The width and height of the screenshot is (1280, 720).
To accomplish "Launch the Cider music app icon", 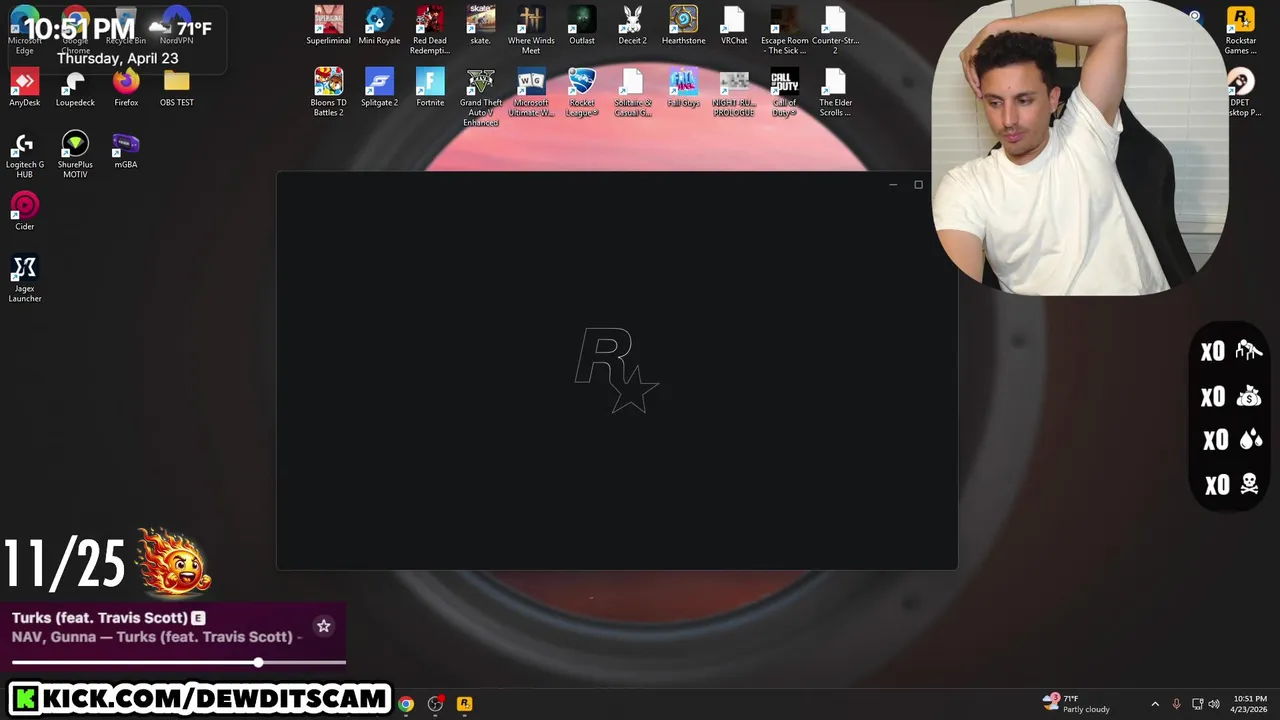I will point(25,212).
